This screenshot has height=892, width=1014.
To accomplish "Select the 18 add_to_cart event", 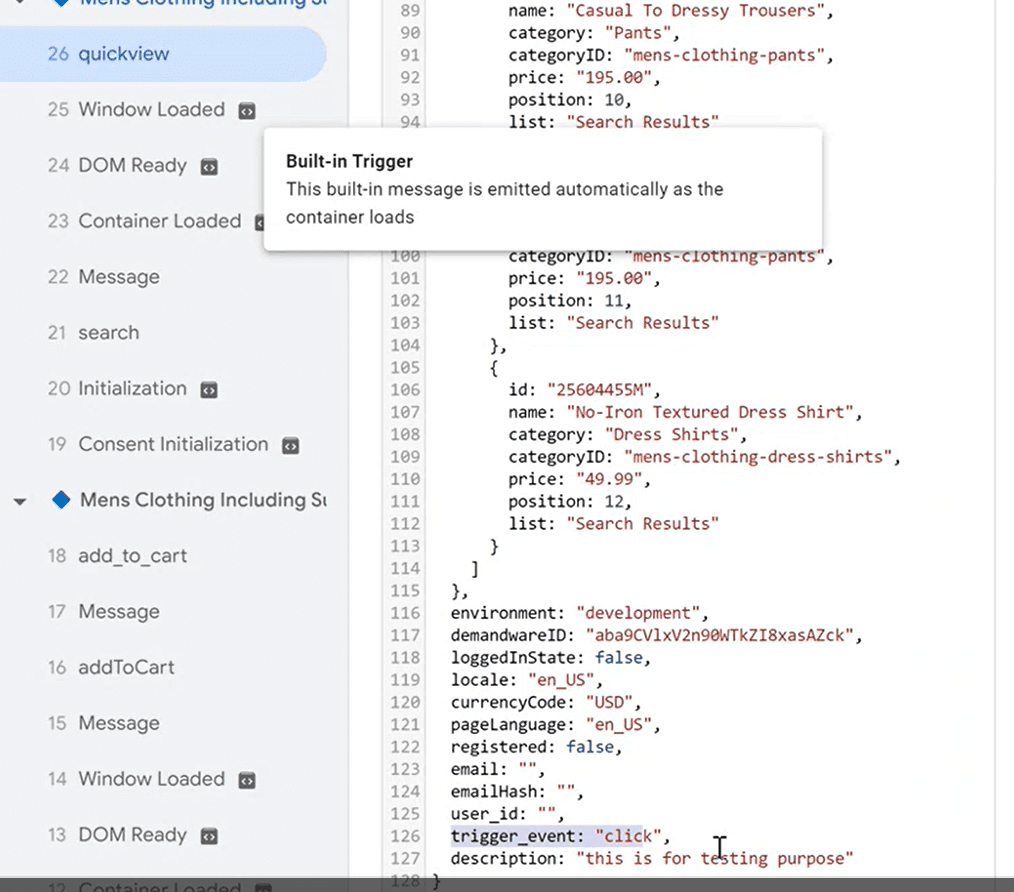I will (x=132, y=556).
